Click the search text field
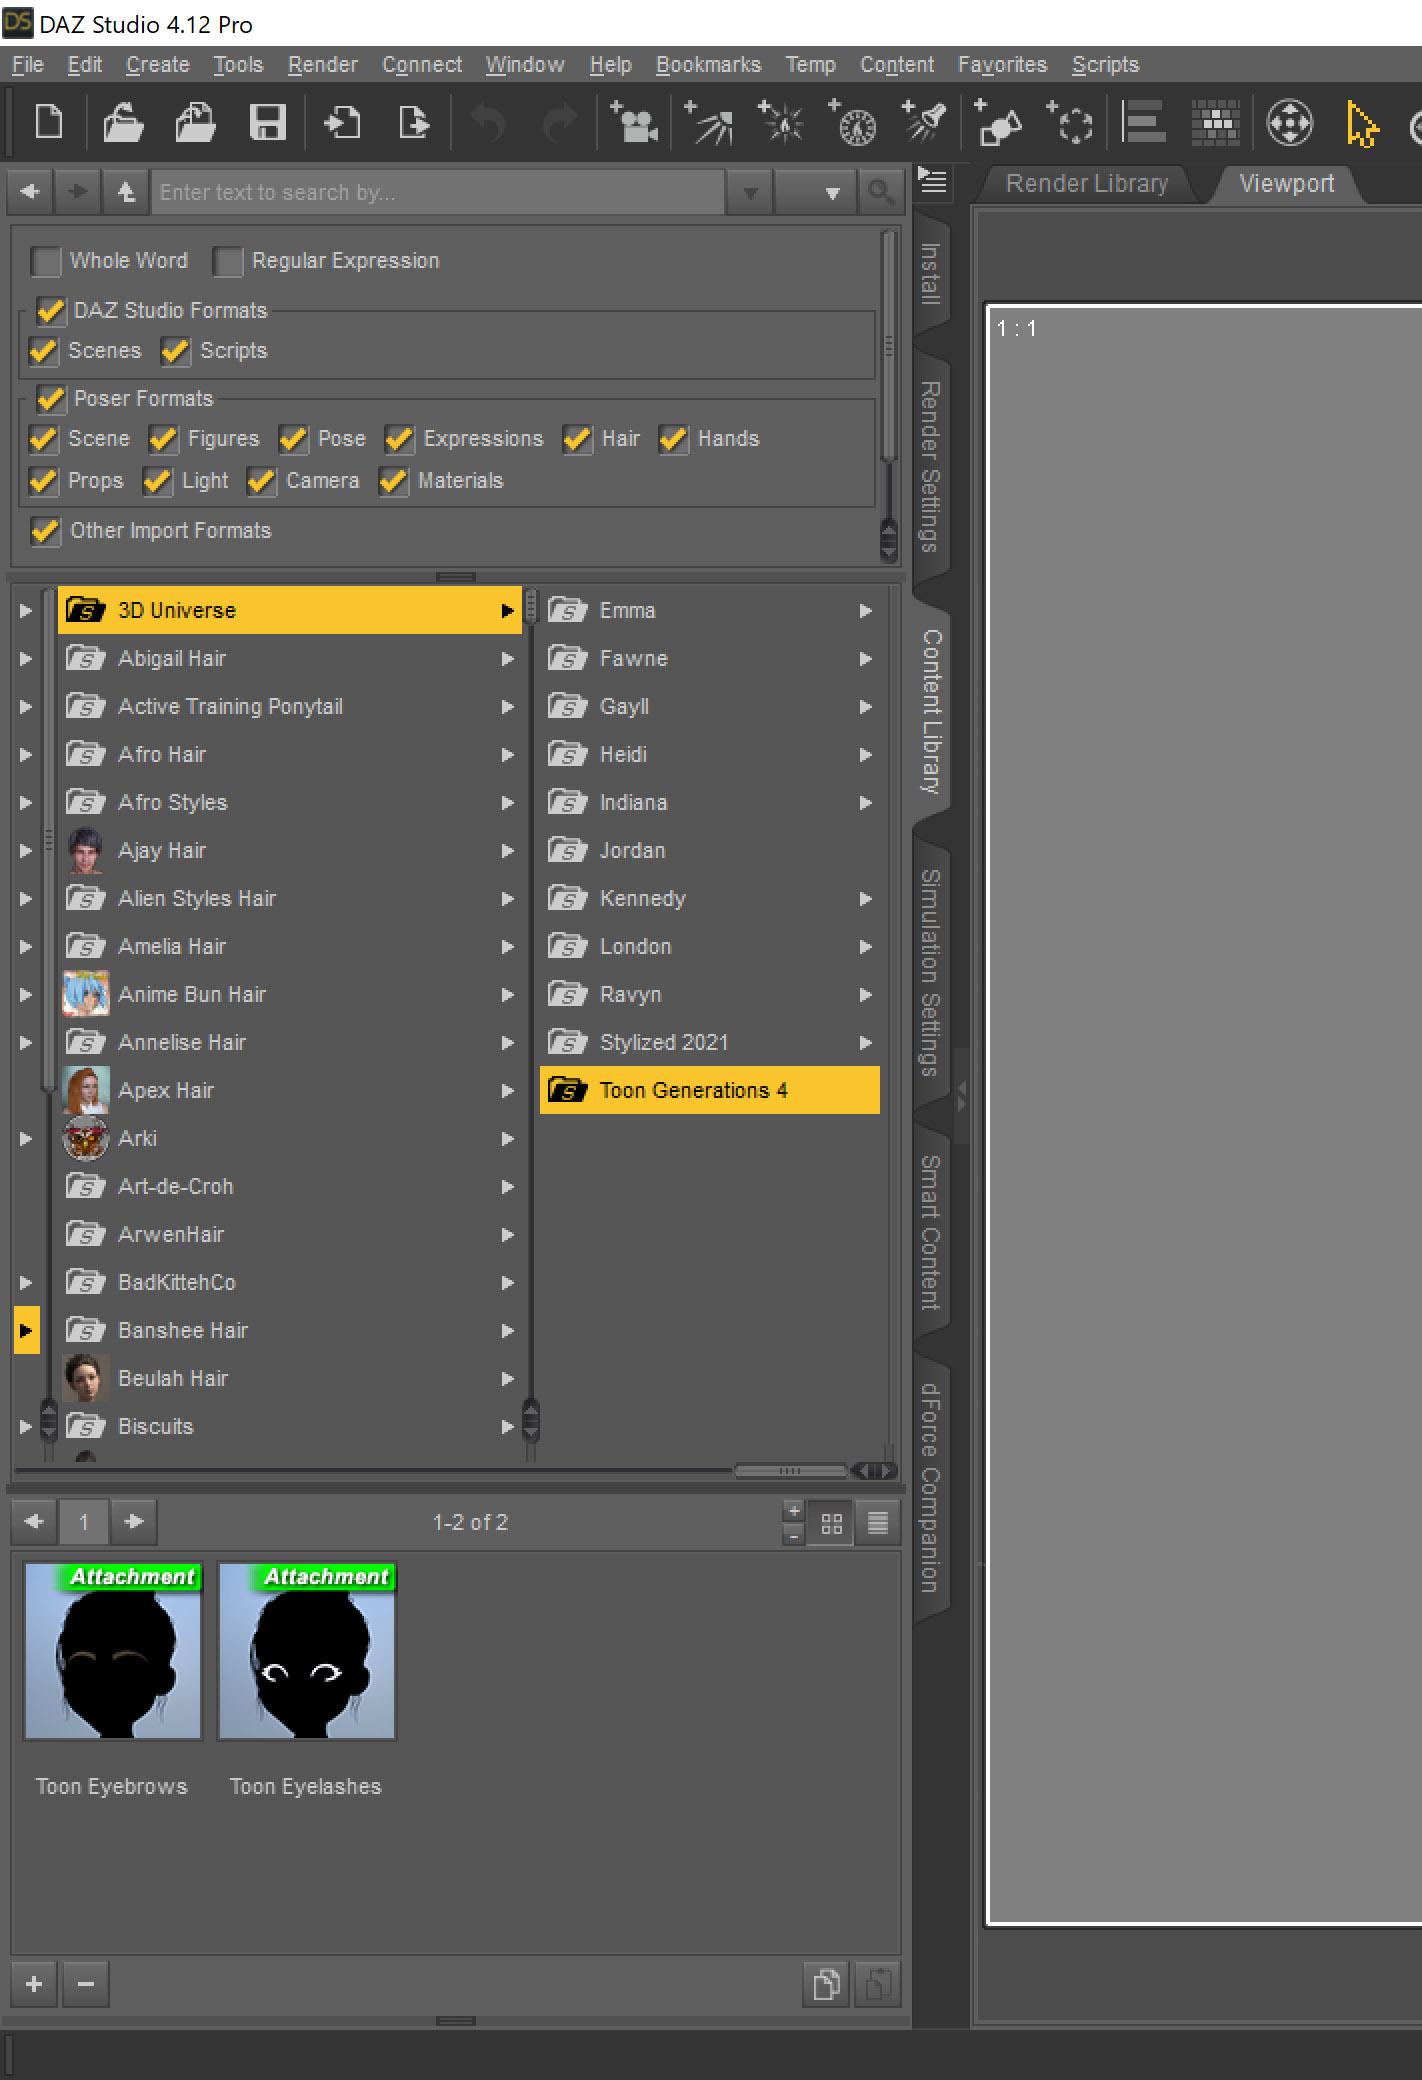 438,192
